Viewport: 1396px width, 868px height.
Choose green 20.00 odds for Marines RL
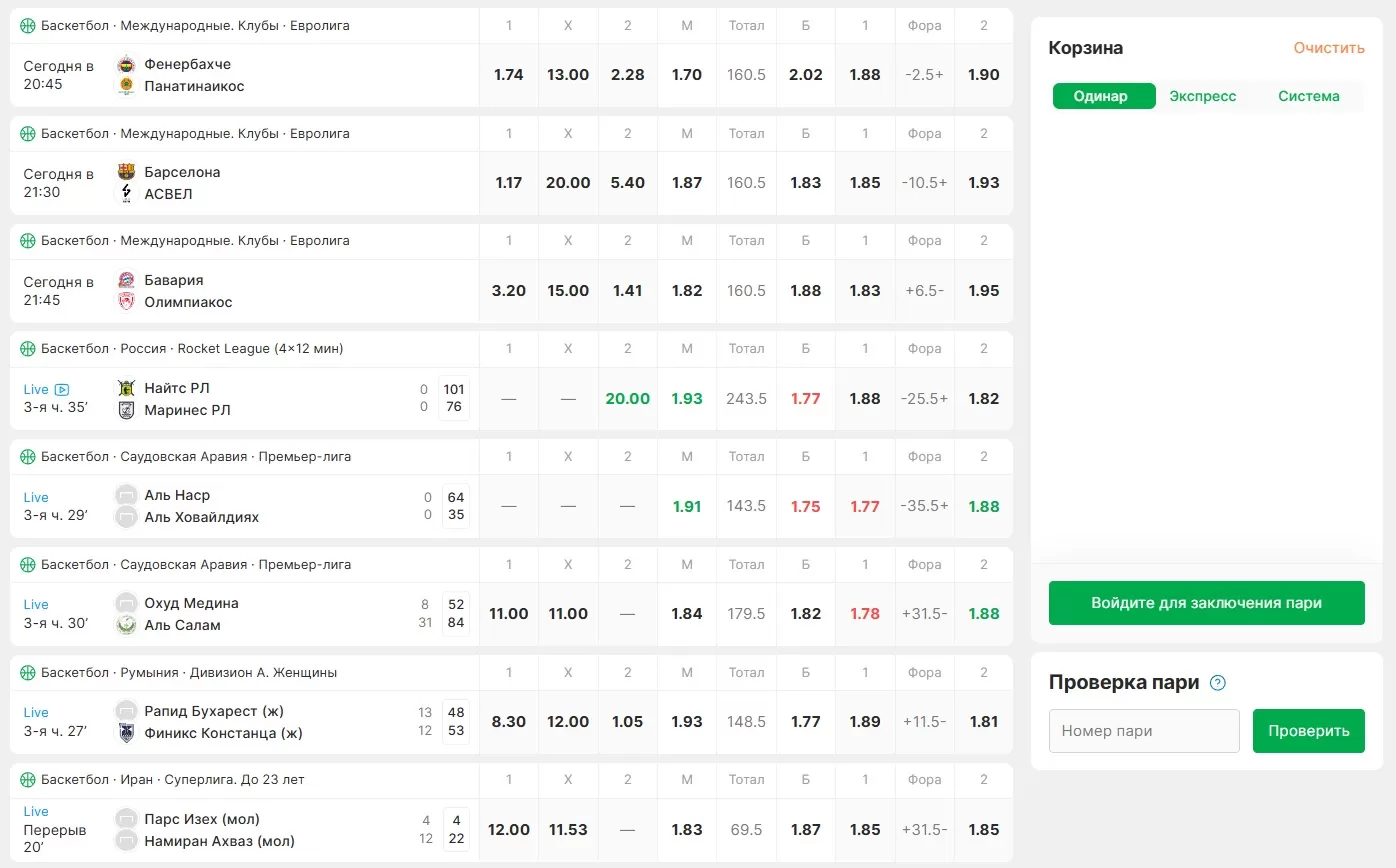coord(627,399)
